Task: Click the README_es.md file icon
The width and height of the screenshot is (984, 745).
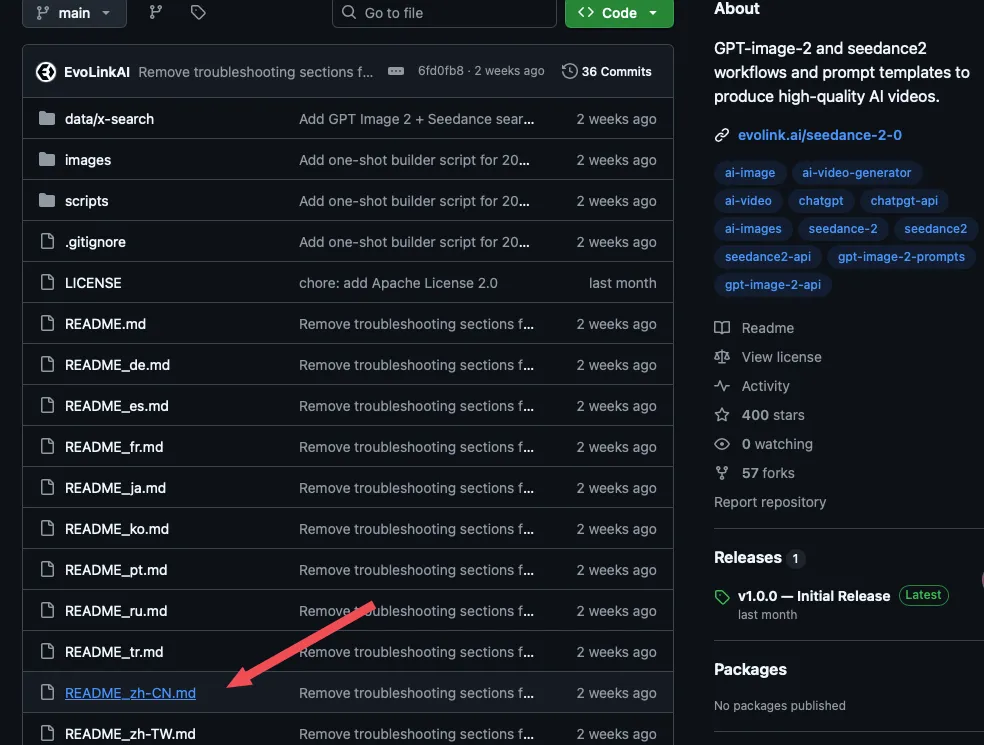Action: point(47,405)
